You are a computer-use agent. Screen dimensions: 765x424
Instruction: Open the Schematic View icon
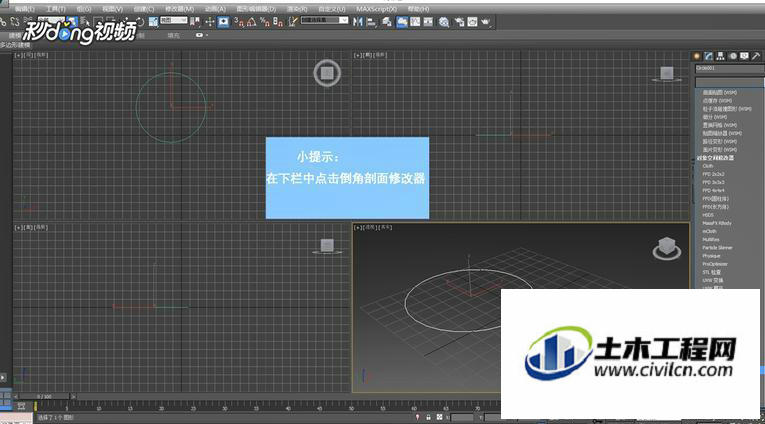click(x=428, y=22)
